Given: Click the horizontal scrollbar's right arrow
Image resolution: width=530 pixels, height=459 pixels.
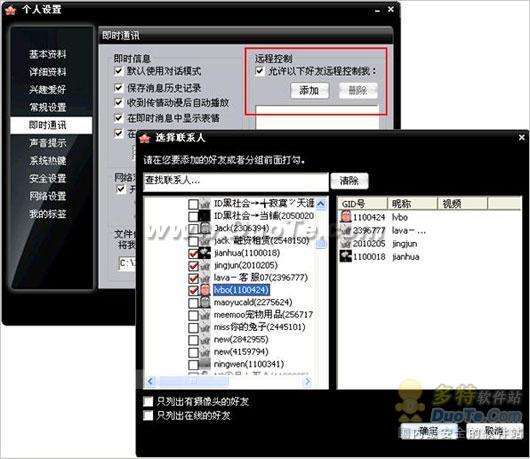Looking at the screenshot, I should (x=308, y=381).
